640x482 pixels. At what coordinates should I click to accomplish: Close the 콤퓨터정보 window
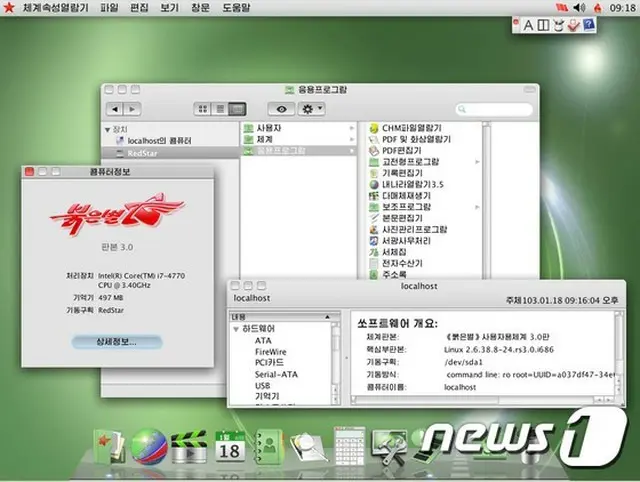pyautogui.click(x=29, y=172)
